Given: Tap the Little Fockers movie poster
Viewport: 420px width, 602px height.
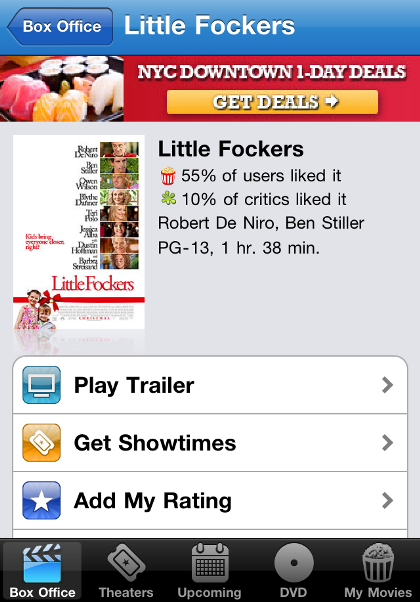Looking at the screenshot, I should coord(79,232).
